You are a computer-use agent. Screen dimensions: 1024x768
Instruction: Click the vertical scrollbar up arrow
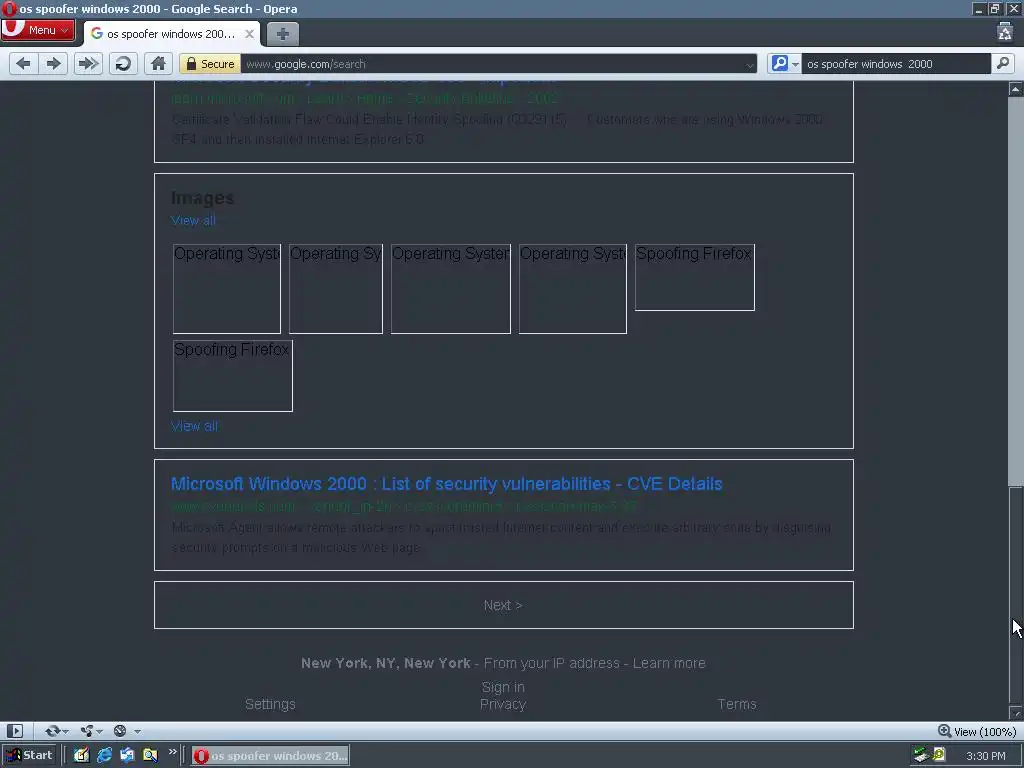pos(1016,89)
